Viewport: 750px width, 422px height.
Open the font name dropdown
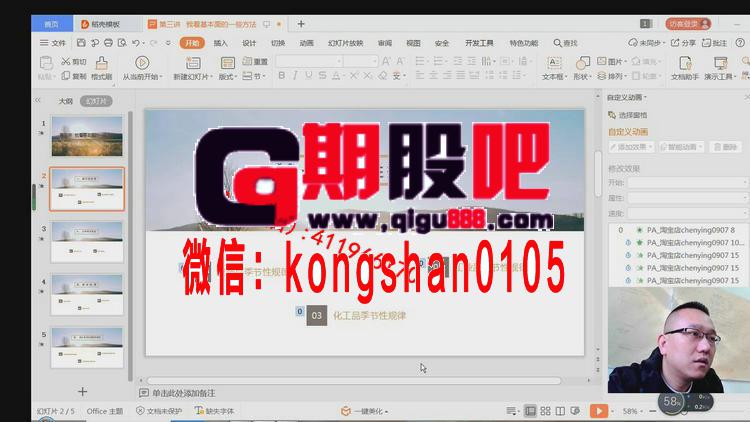click(339, 61)
